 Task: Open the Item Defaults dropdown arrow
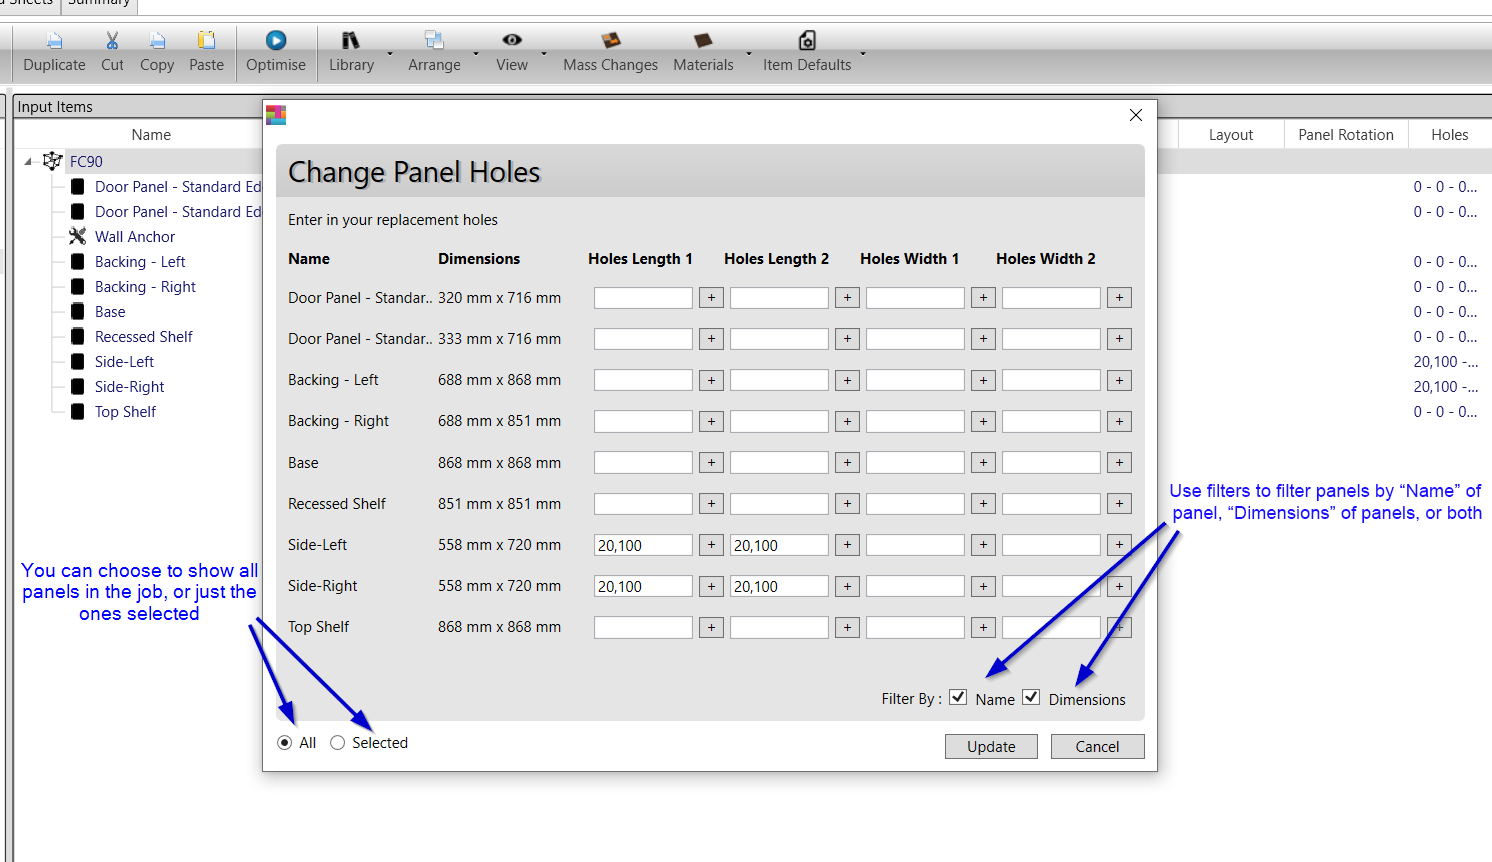click(x=863, y=53)
